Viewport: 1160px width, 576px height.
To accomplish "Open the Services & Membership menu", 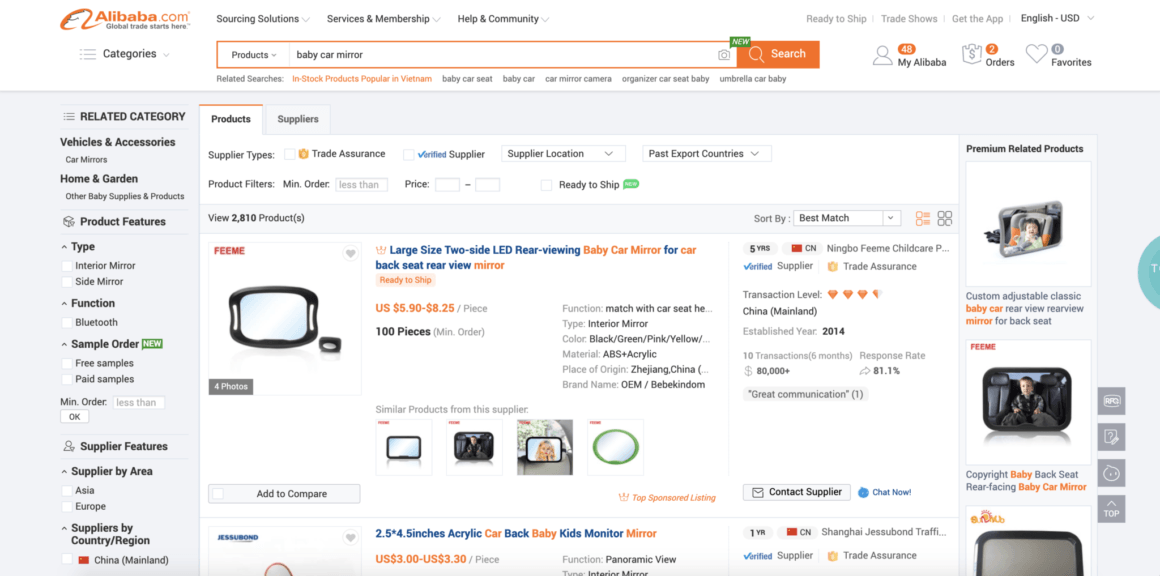I will [x=383, y=18].
